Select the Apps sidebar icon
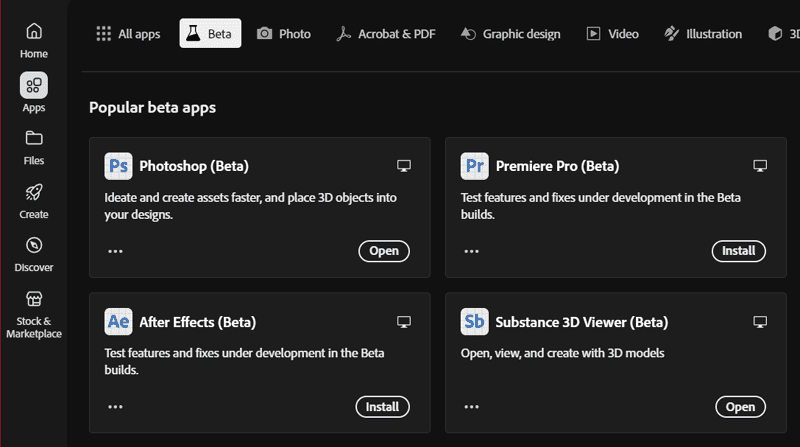 34,85
